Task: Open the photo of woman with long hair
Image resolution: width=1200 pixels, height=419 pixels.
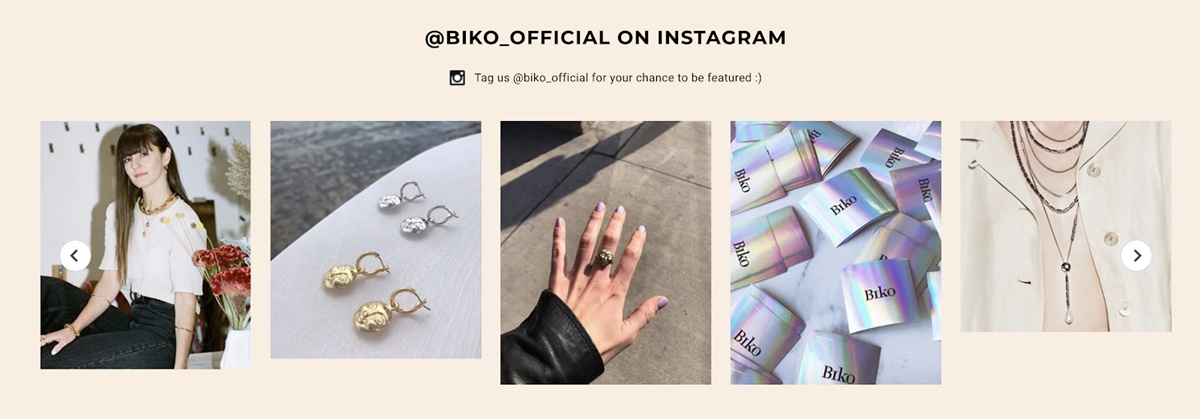Action: (x=145, y=245)
